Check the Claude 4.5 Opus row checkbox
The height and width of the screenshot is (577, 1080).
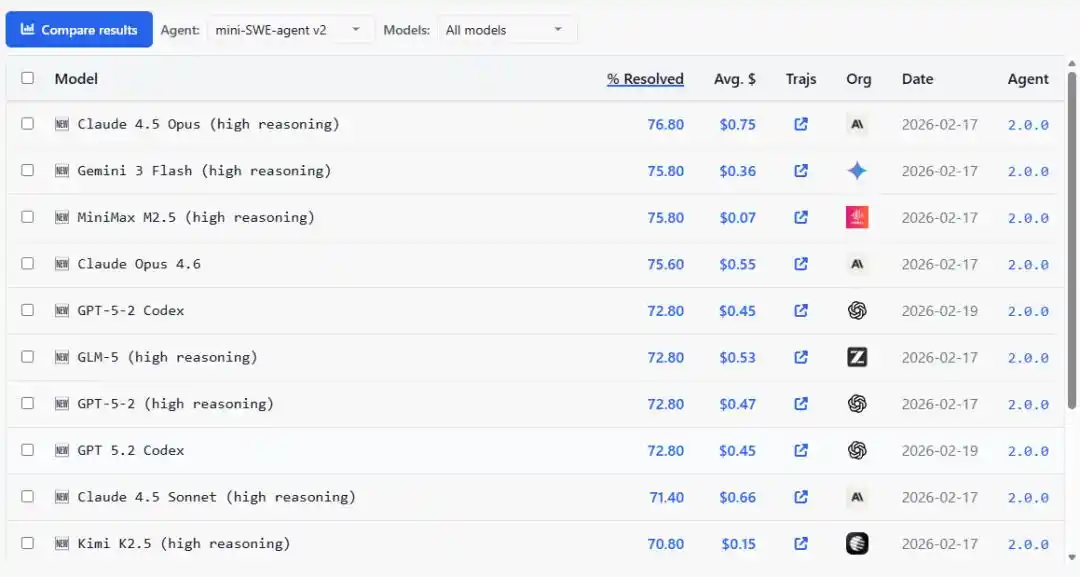[28, 123]
